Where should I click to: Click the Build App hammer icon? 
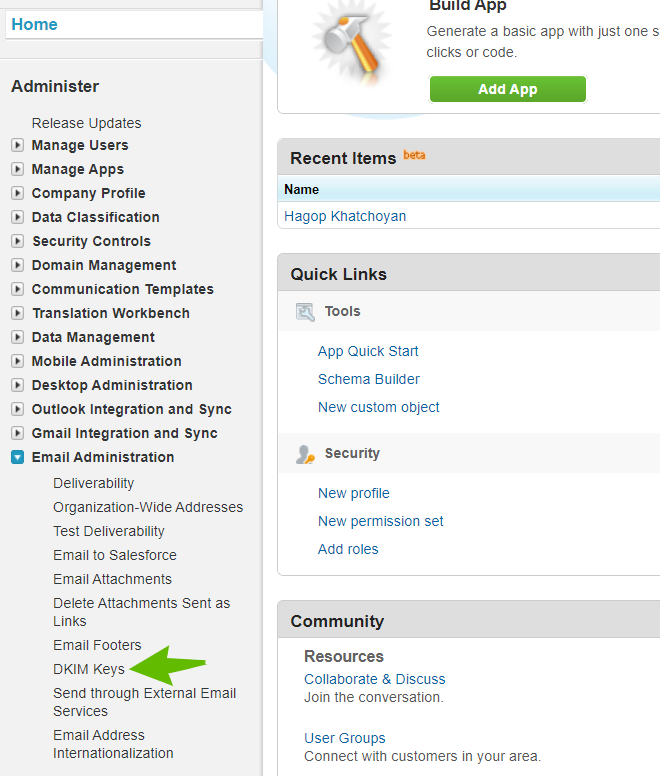pos(352,45)
